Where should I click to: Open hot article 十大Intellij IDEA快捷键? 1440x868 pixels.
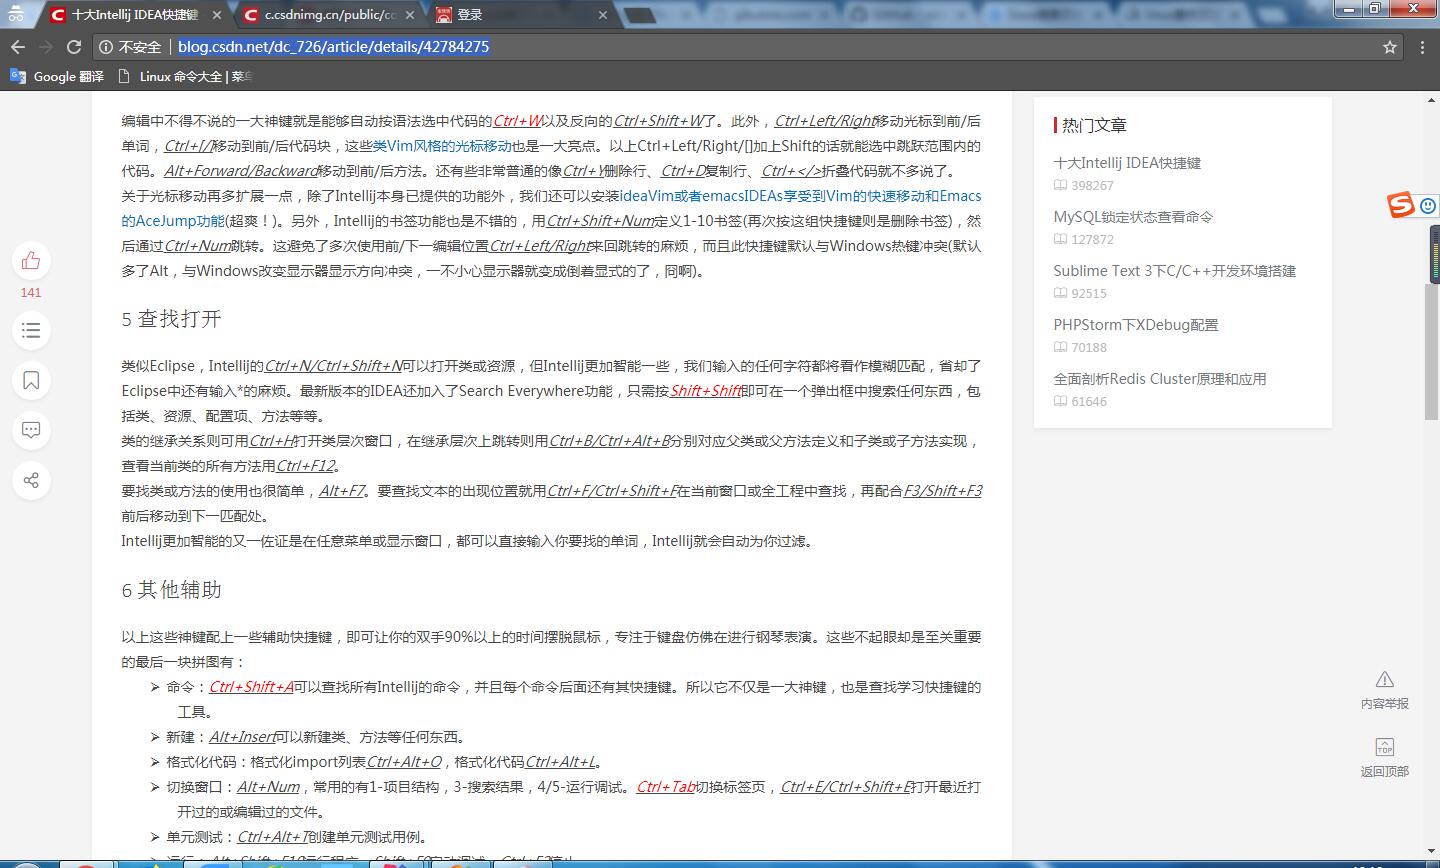pyautogui.click(x=1127, y=163)
